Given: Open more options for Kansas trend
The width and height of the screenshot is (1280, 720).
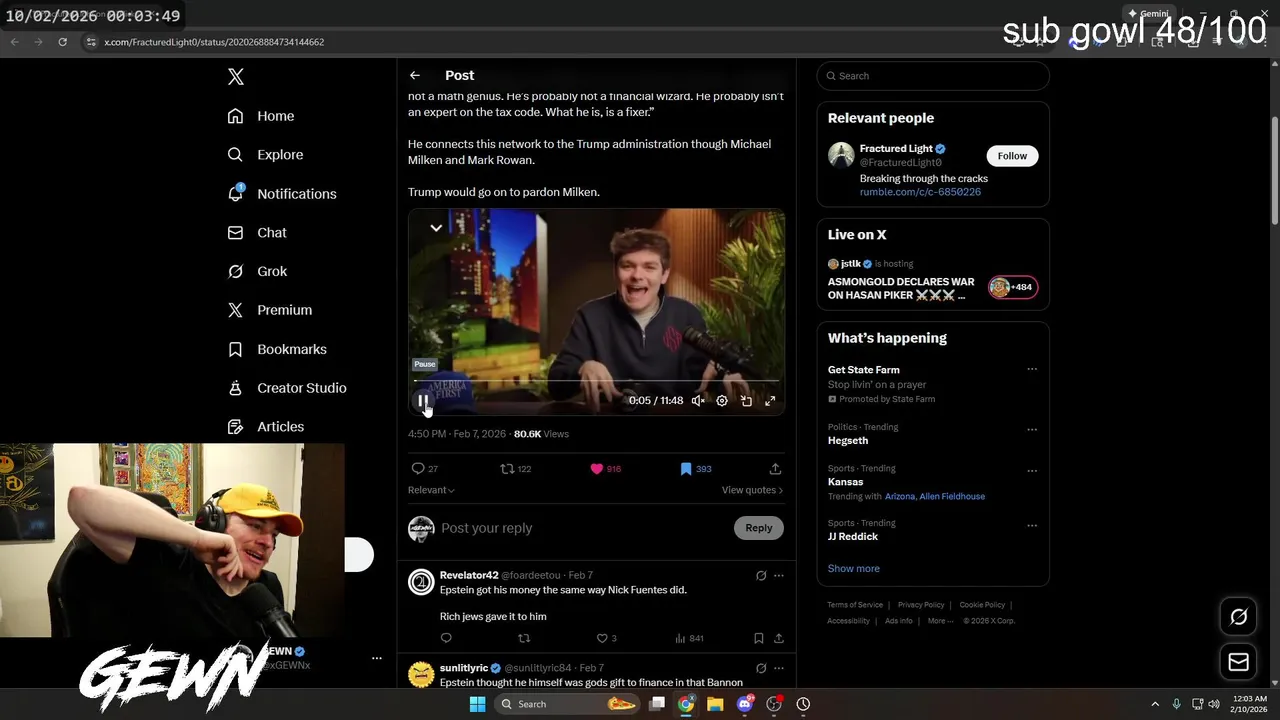Looking at the screenshot, I should (1032, 471).
